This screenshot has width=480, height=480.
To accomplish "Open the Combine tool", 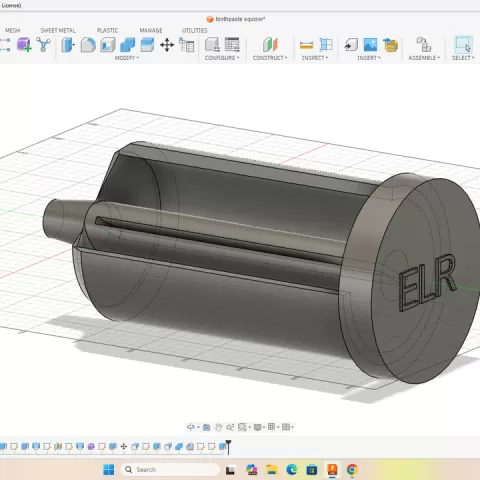I will 127,45.
